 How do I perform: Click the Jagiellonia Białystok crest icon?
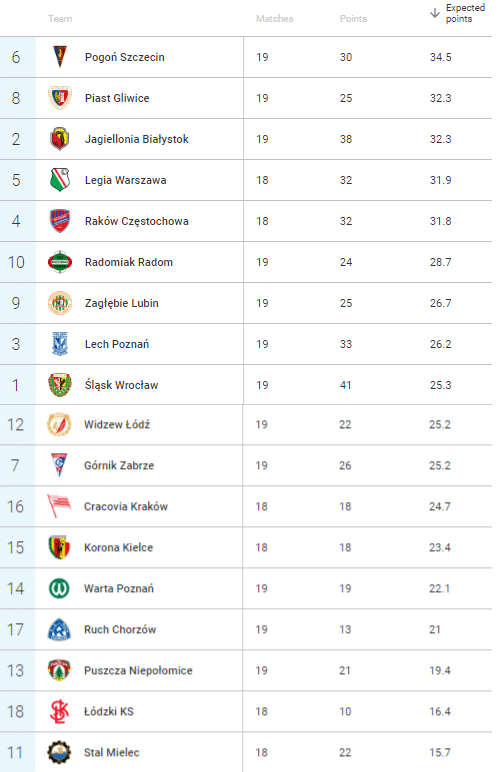[x=60, y=139]
